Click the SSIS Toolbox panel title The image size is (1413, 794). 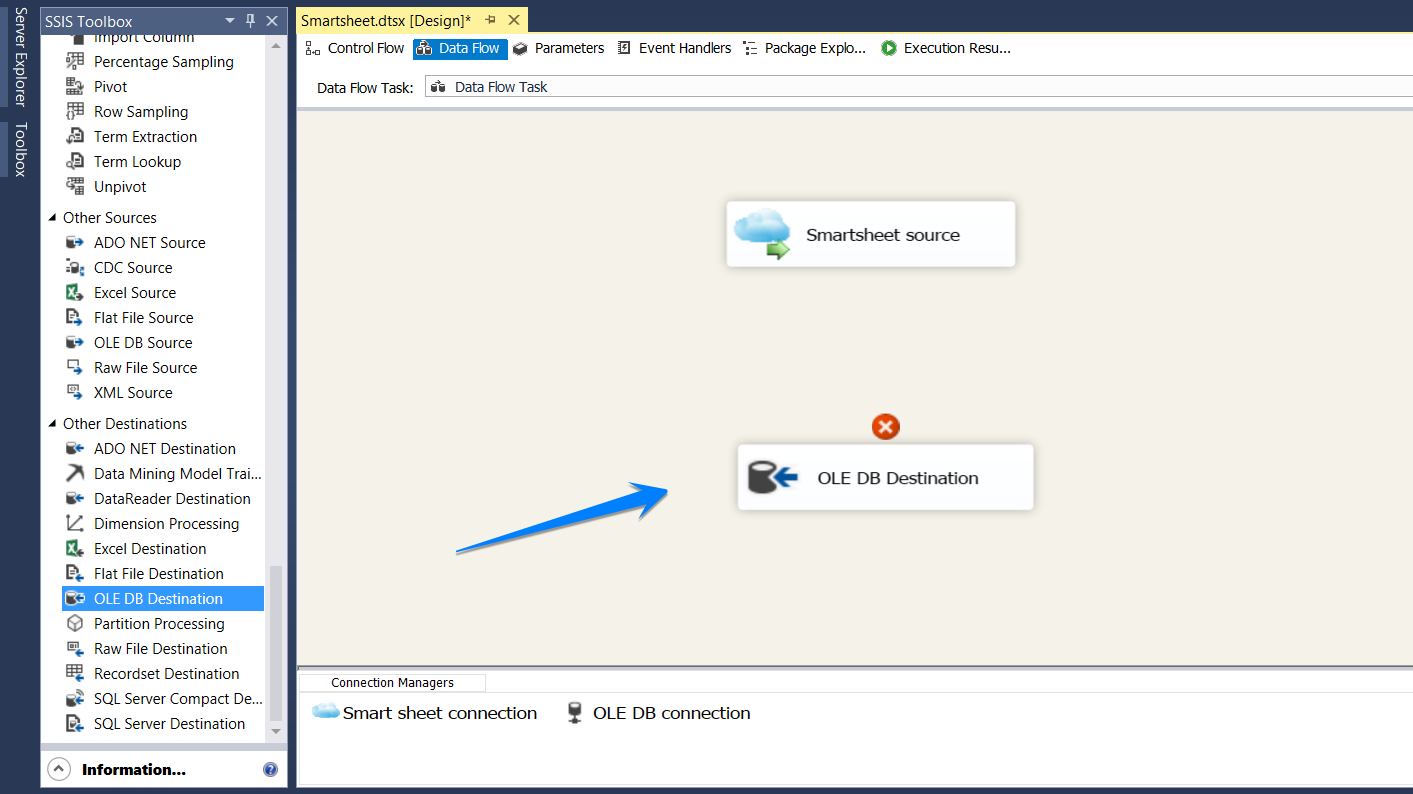coord(88,21)
